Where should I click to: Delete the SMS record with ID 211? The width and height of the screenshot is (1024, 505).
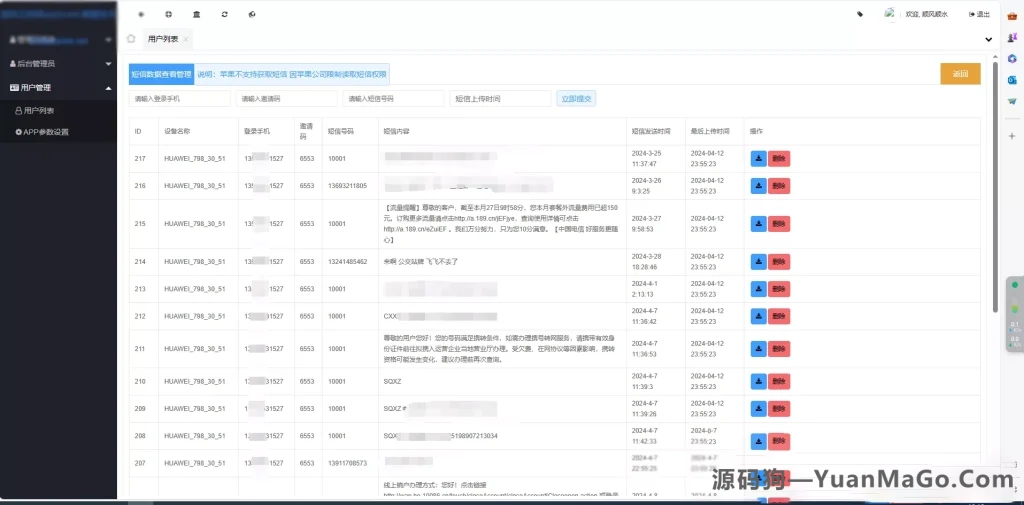[x=779, y=349]
